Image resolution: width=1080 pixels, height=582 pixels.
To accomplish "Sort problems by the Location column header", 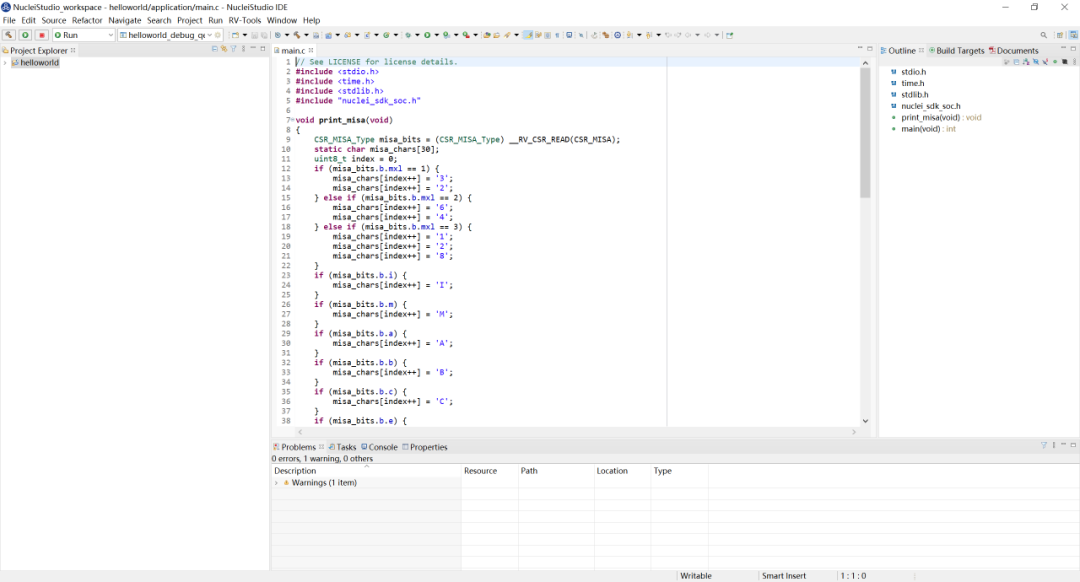I will (x=622, y=471).
